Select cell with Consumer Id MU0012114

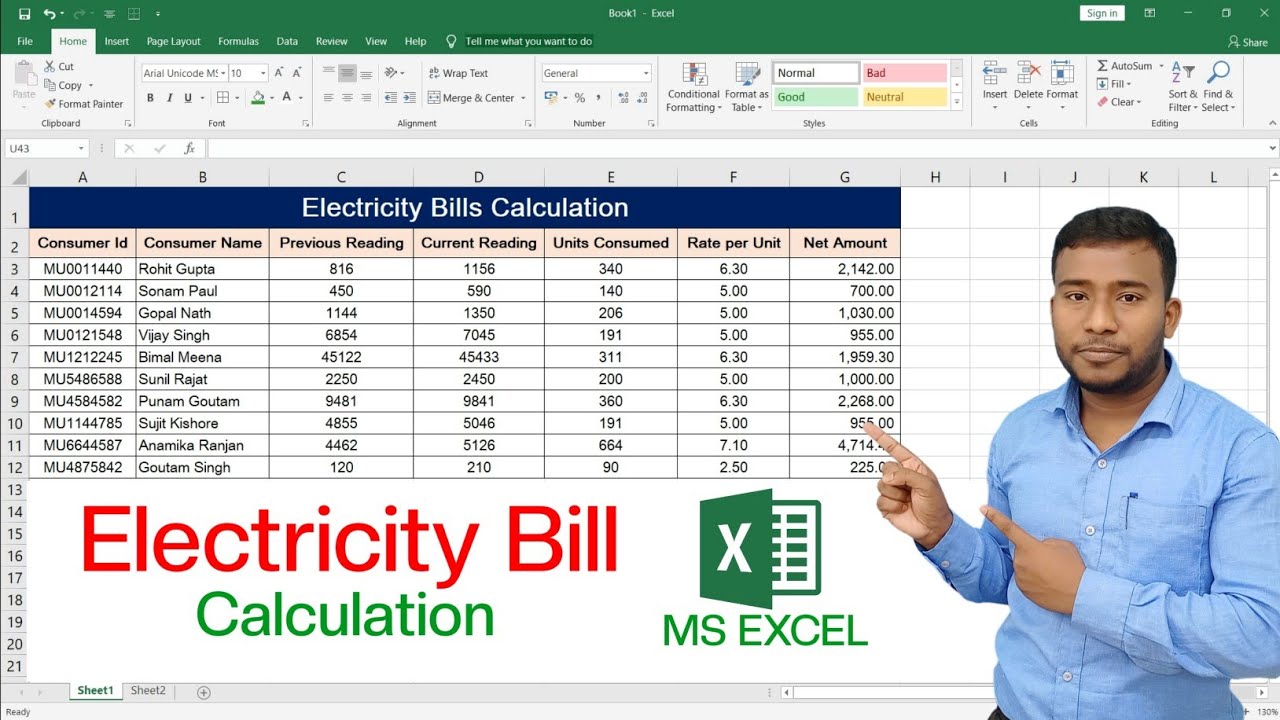[82, 291]
